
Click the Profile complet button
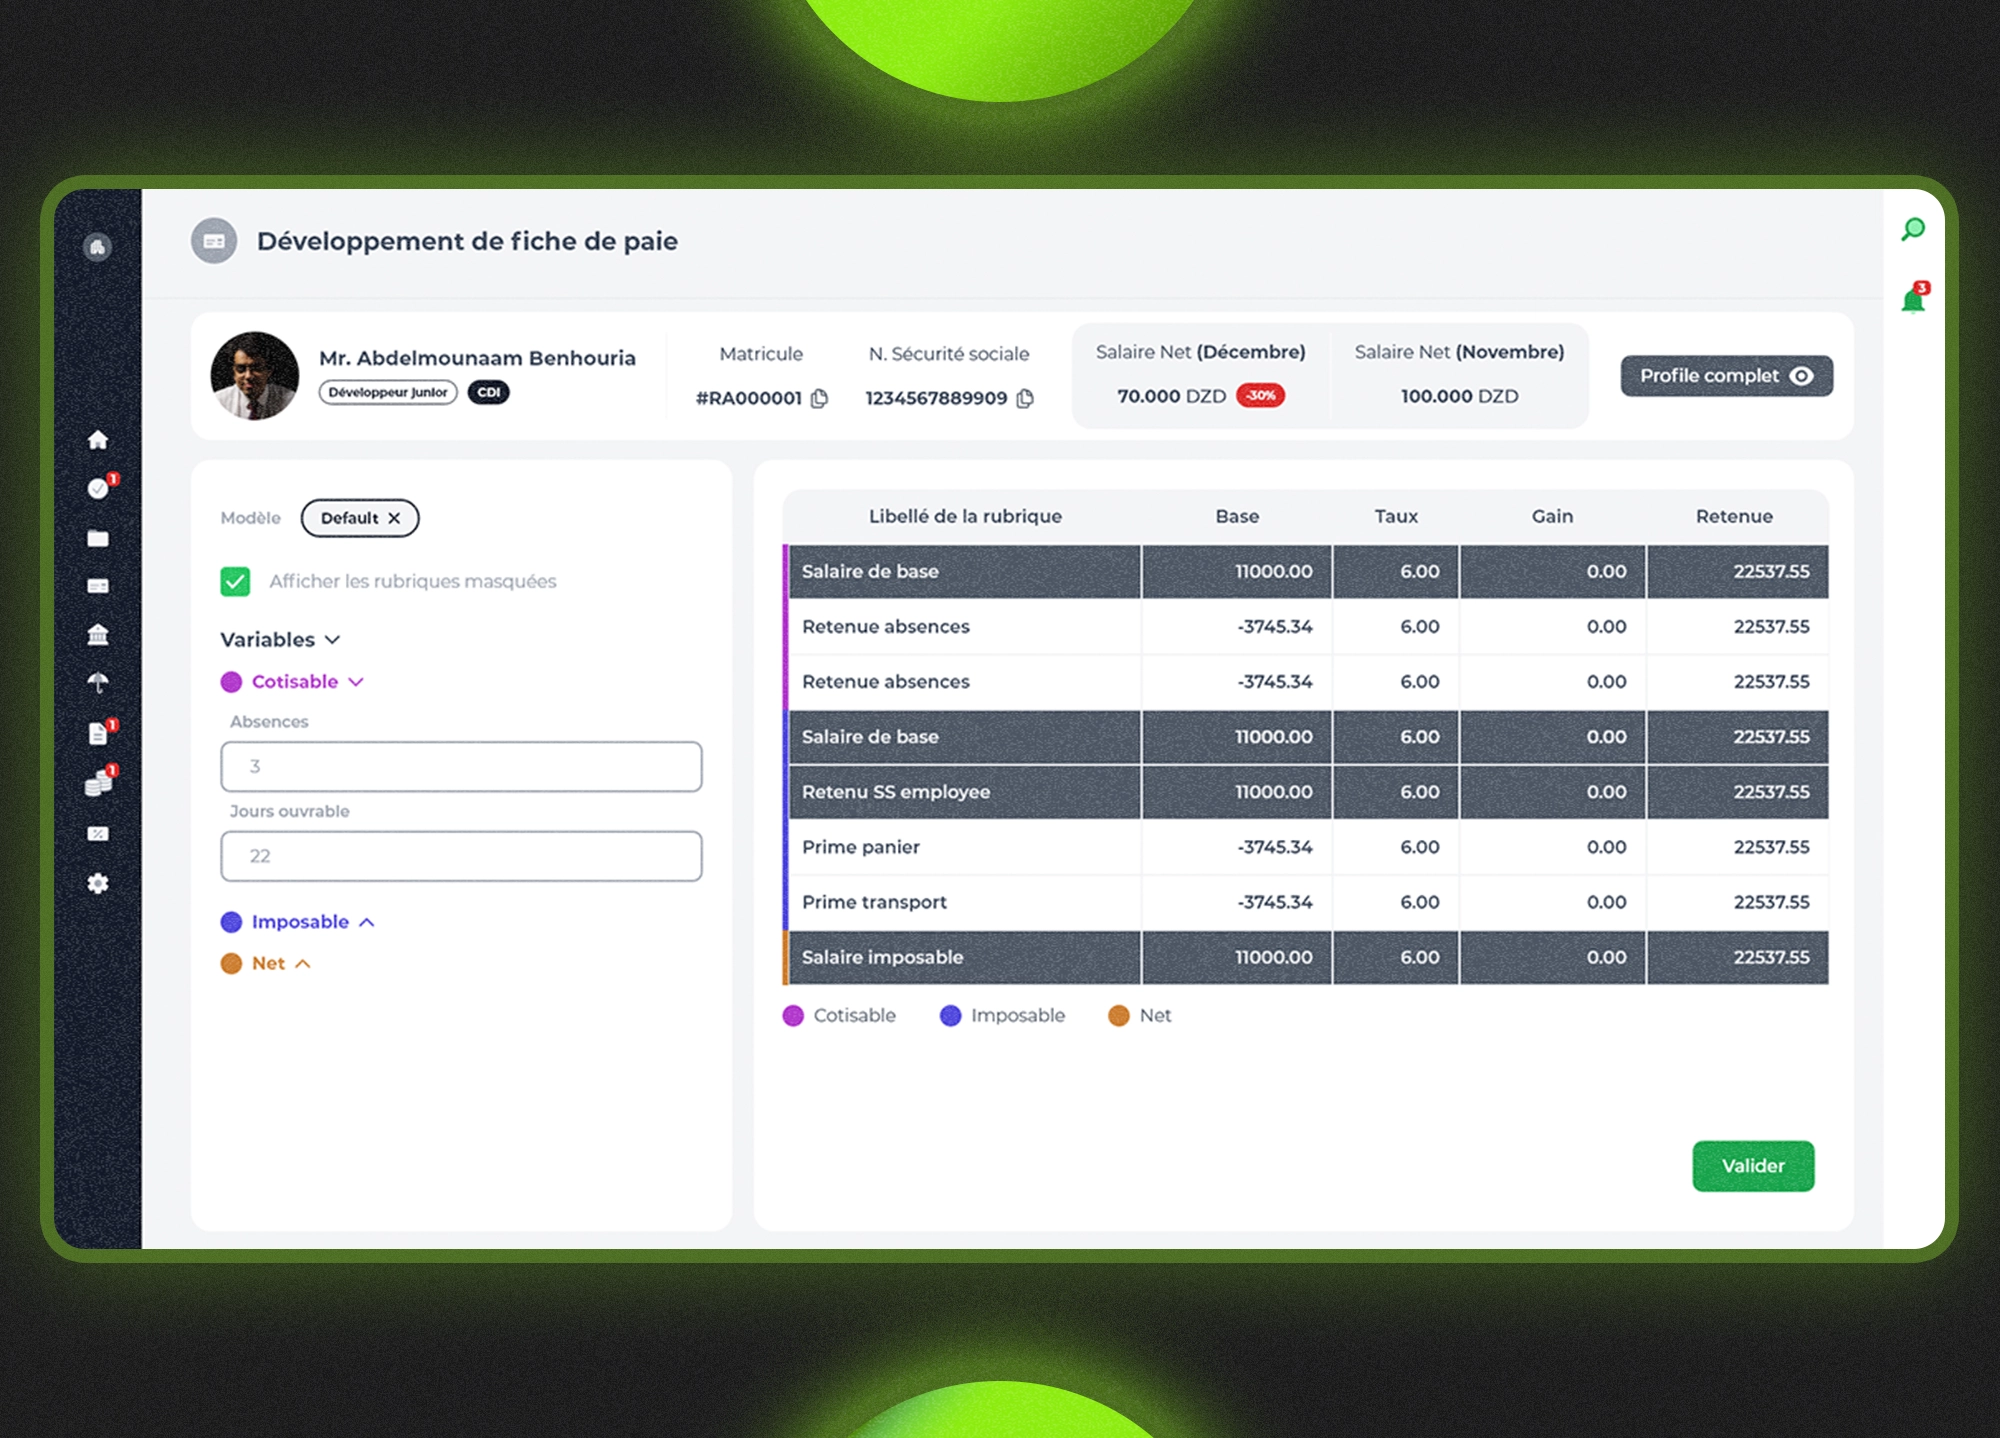tap(1726, 376)
